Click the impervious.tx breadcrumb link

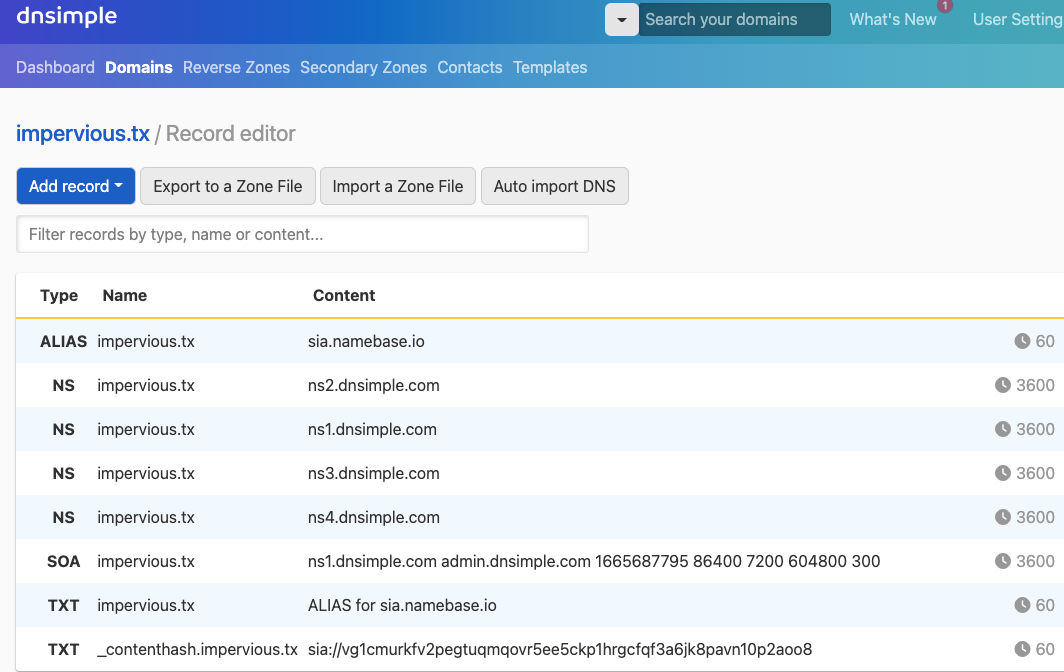point(83,134)
